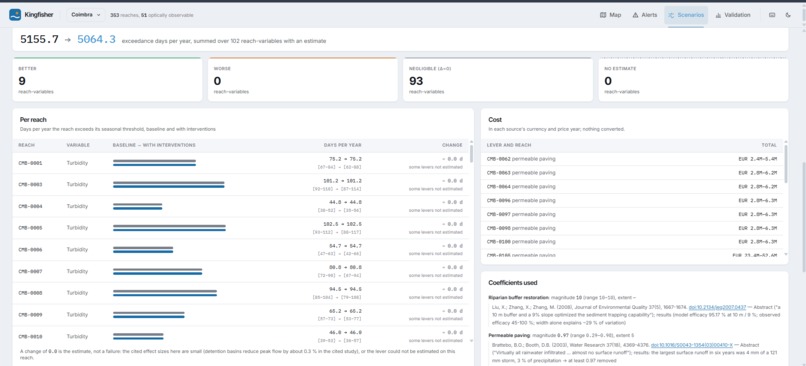Click the Cost table scrollbar
The height and width of the screenshot is (366, 806).
coord(785,164)
